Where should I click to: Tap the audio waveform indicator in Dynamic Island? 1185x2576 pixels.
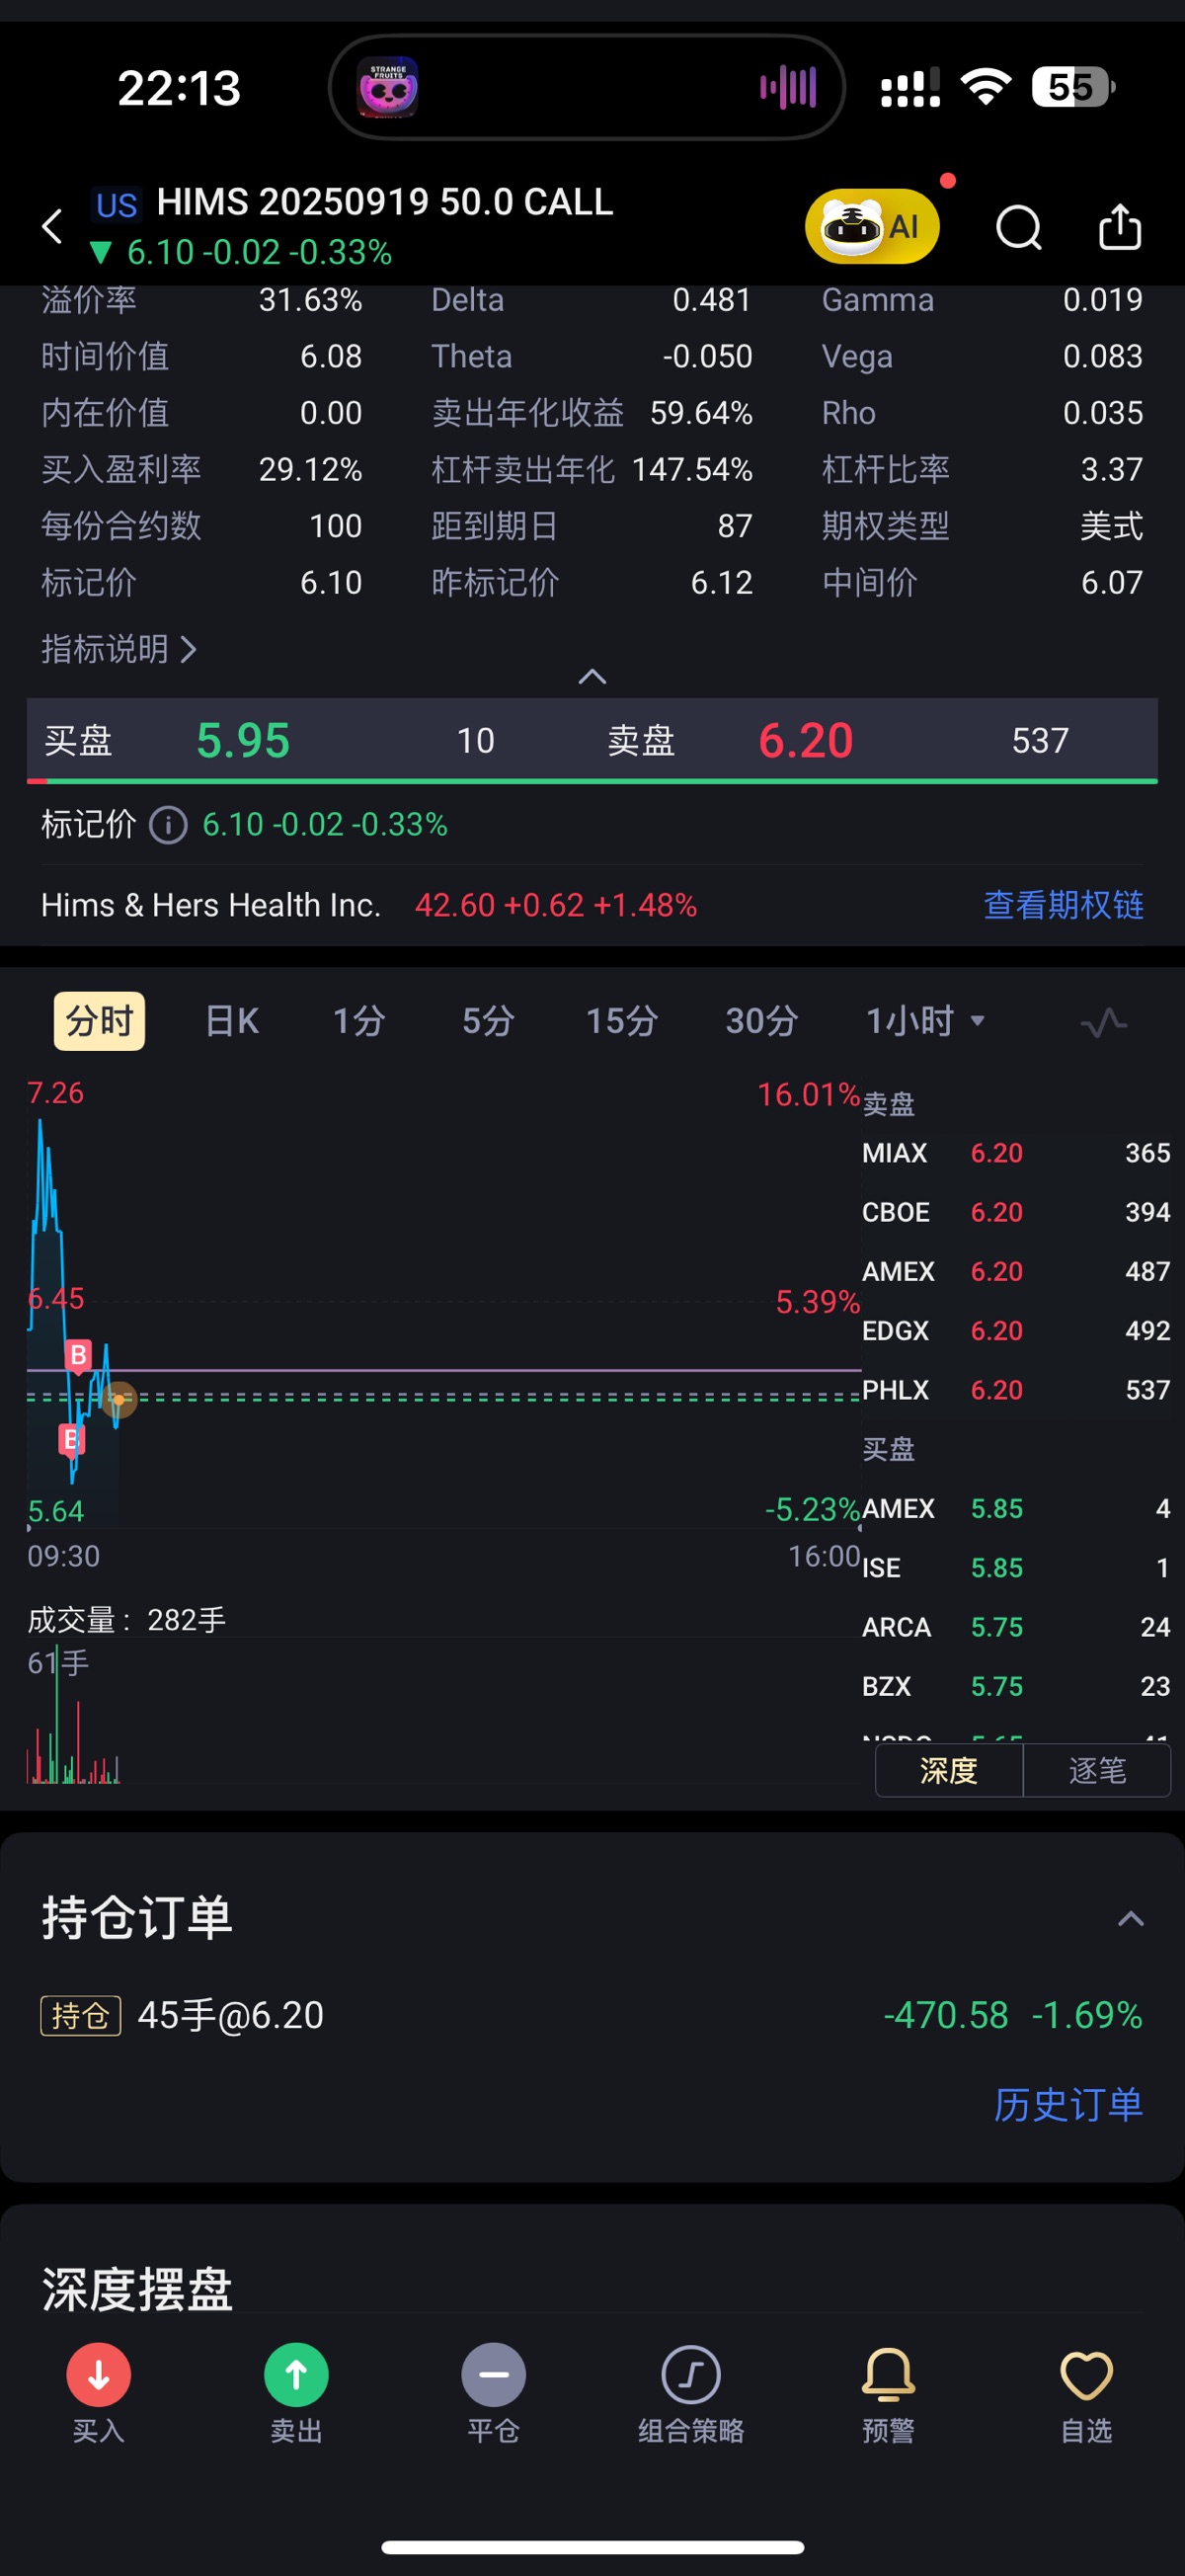pyautogui.click(x=788, y=87)
